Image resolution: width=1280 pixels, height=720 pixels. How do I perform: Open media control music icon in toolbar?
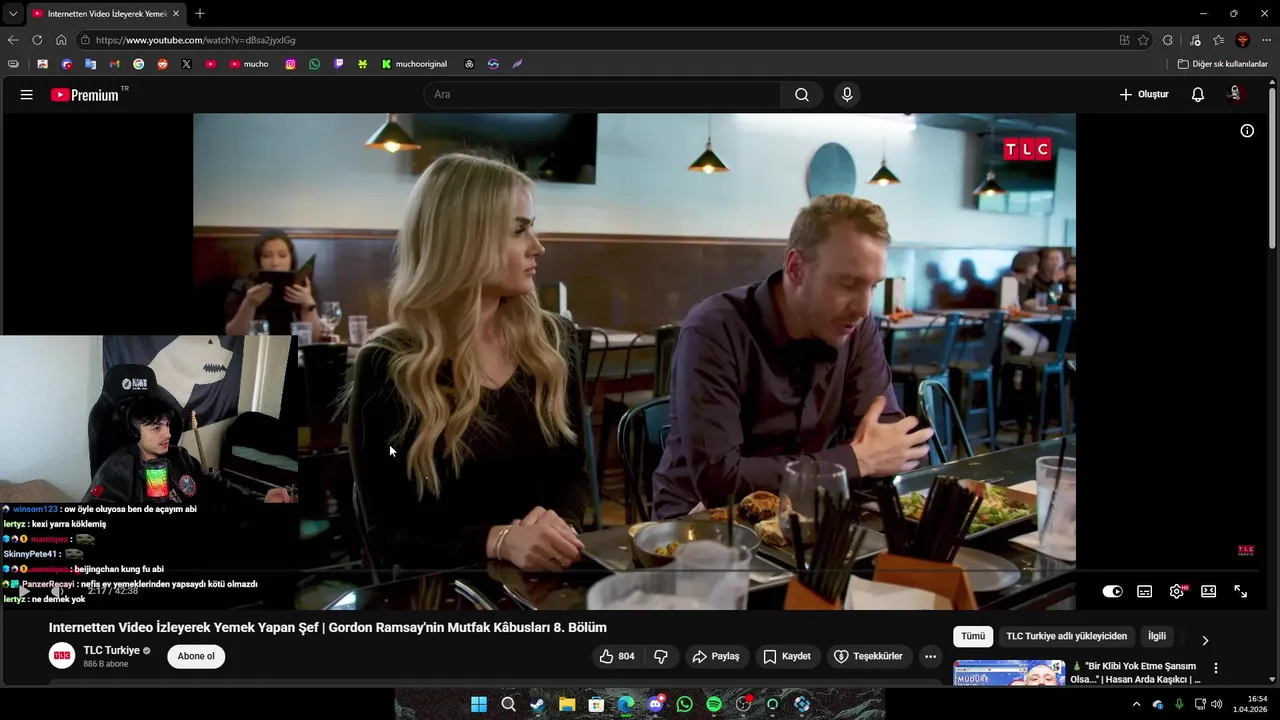click(1195, 40)
